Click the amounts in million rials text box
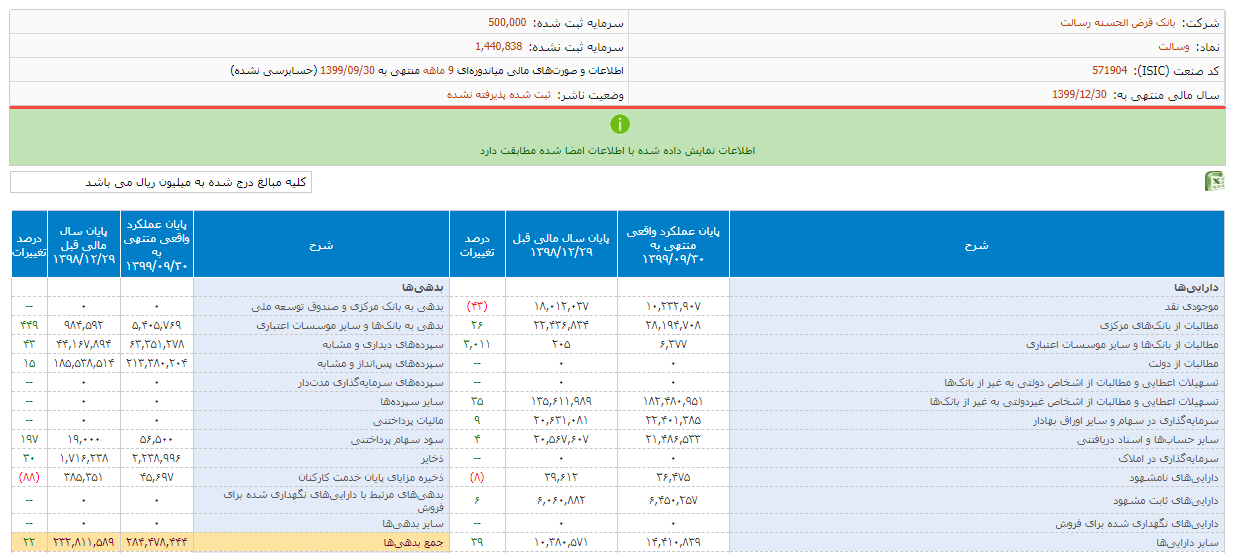The width and height of the screenshot is (1237, 553). pos(161,182)
